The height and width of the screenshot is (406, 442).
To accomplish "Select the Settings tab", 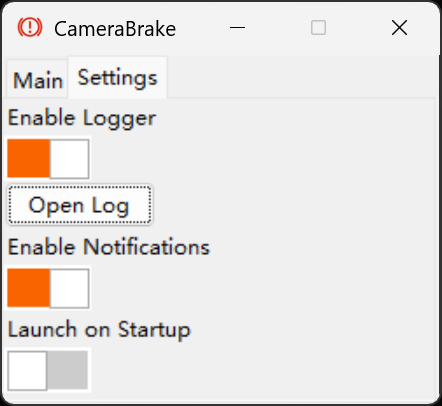I will [117, 78].
